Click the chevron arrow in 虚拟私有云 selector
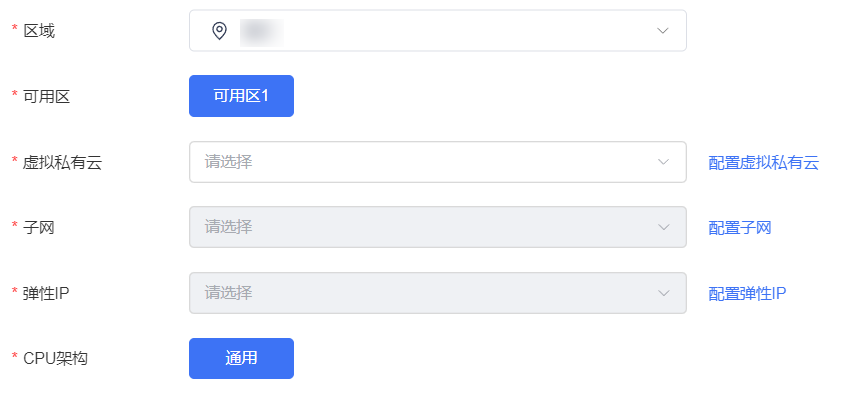Screen dimensions: 857x394 point(664,162)
